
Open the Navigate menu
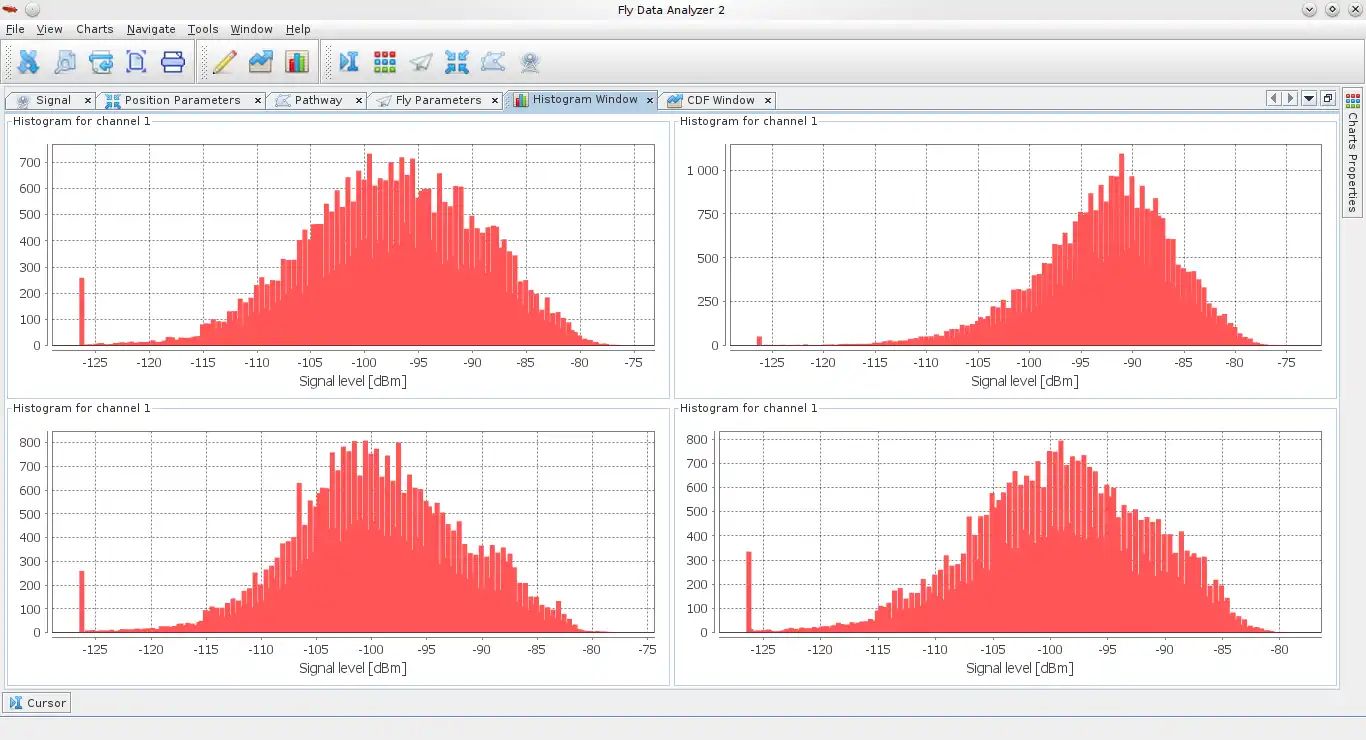(x=151, y=29)
